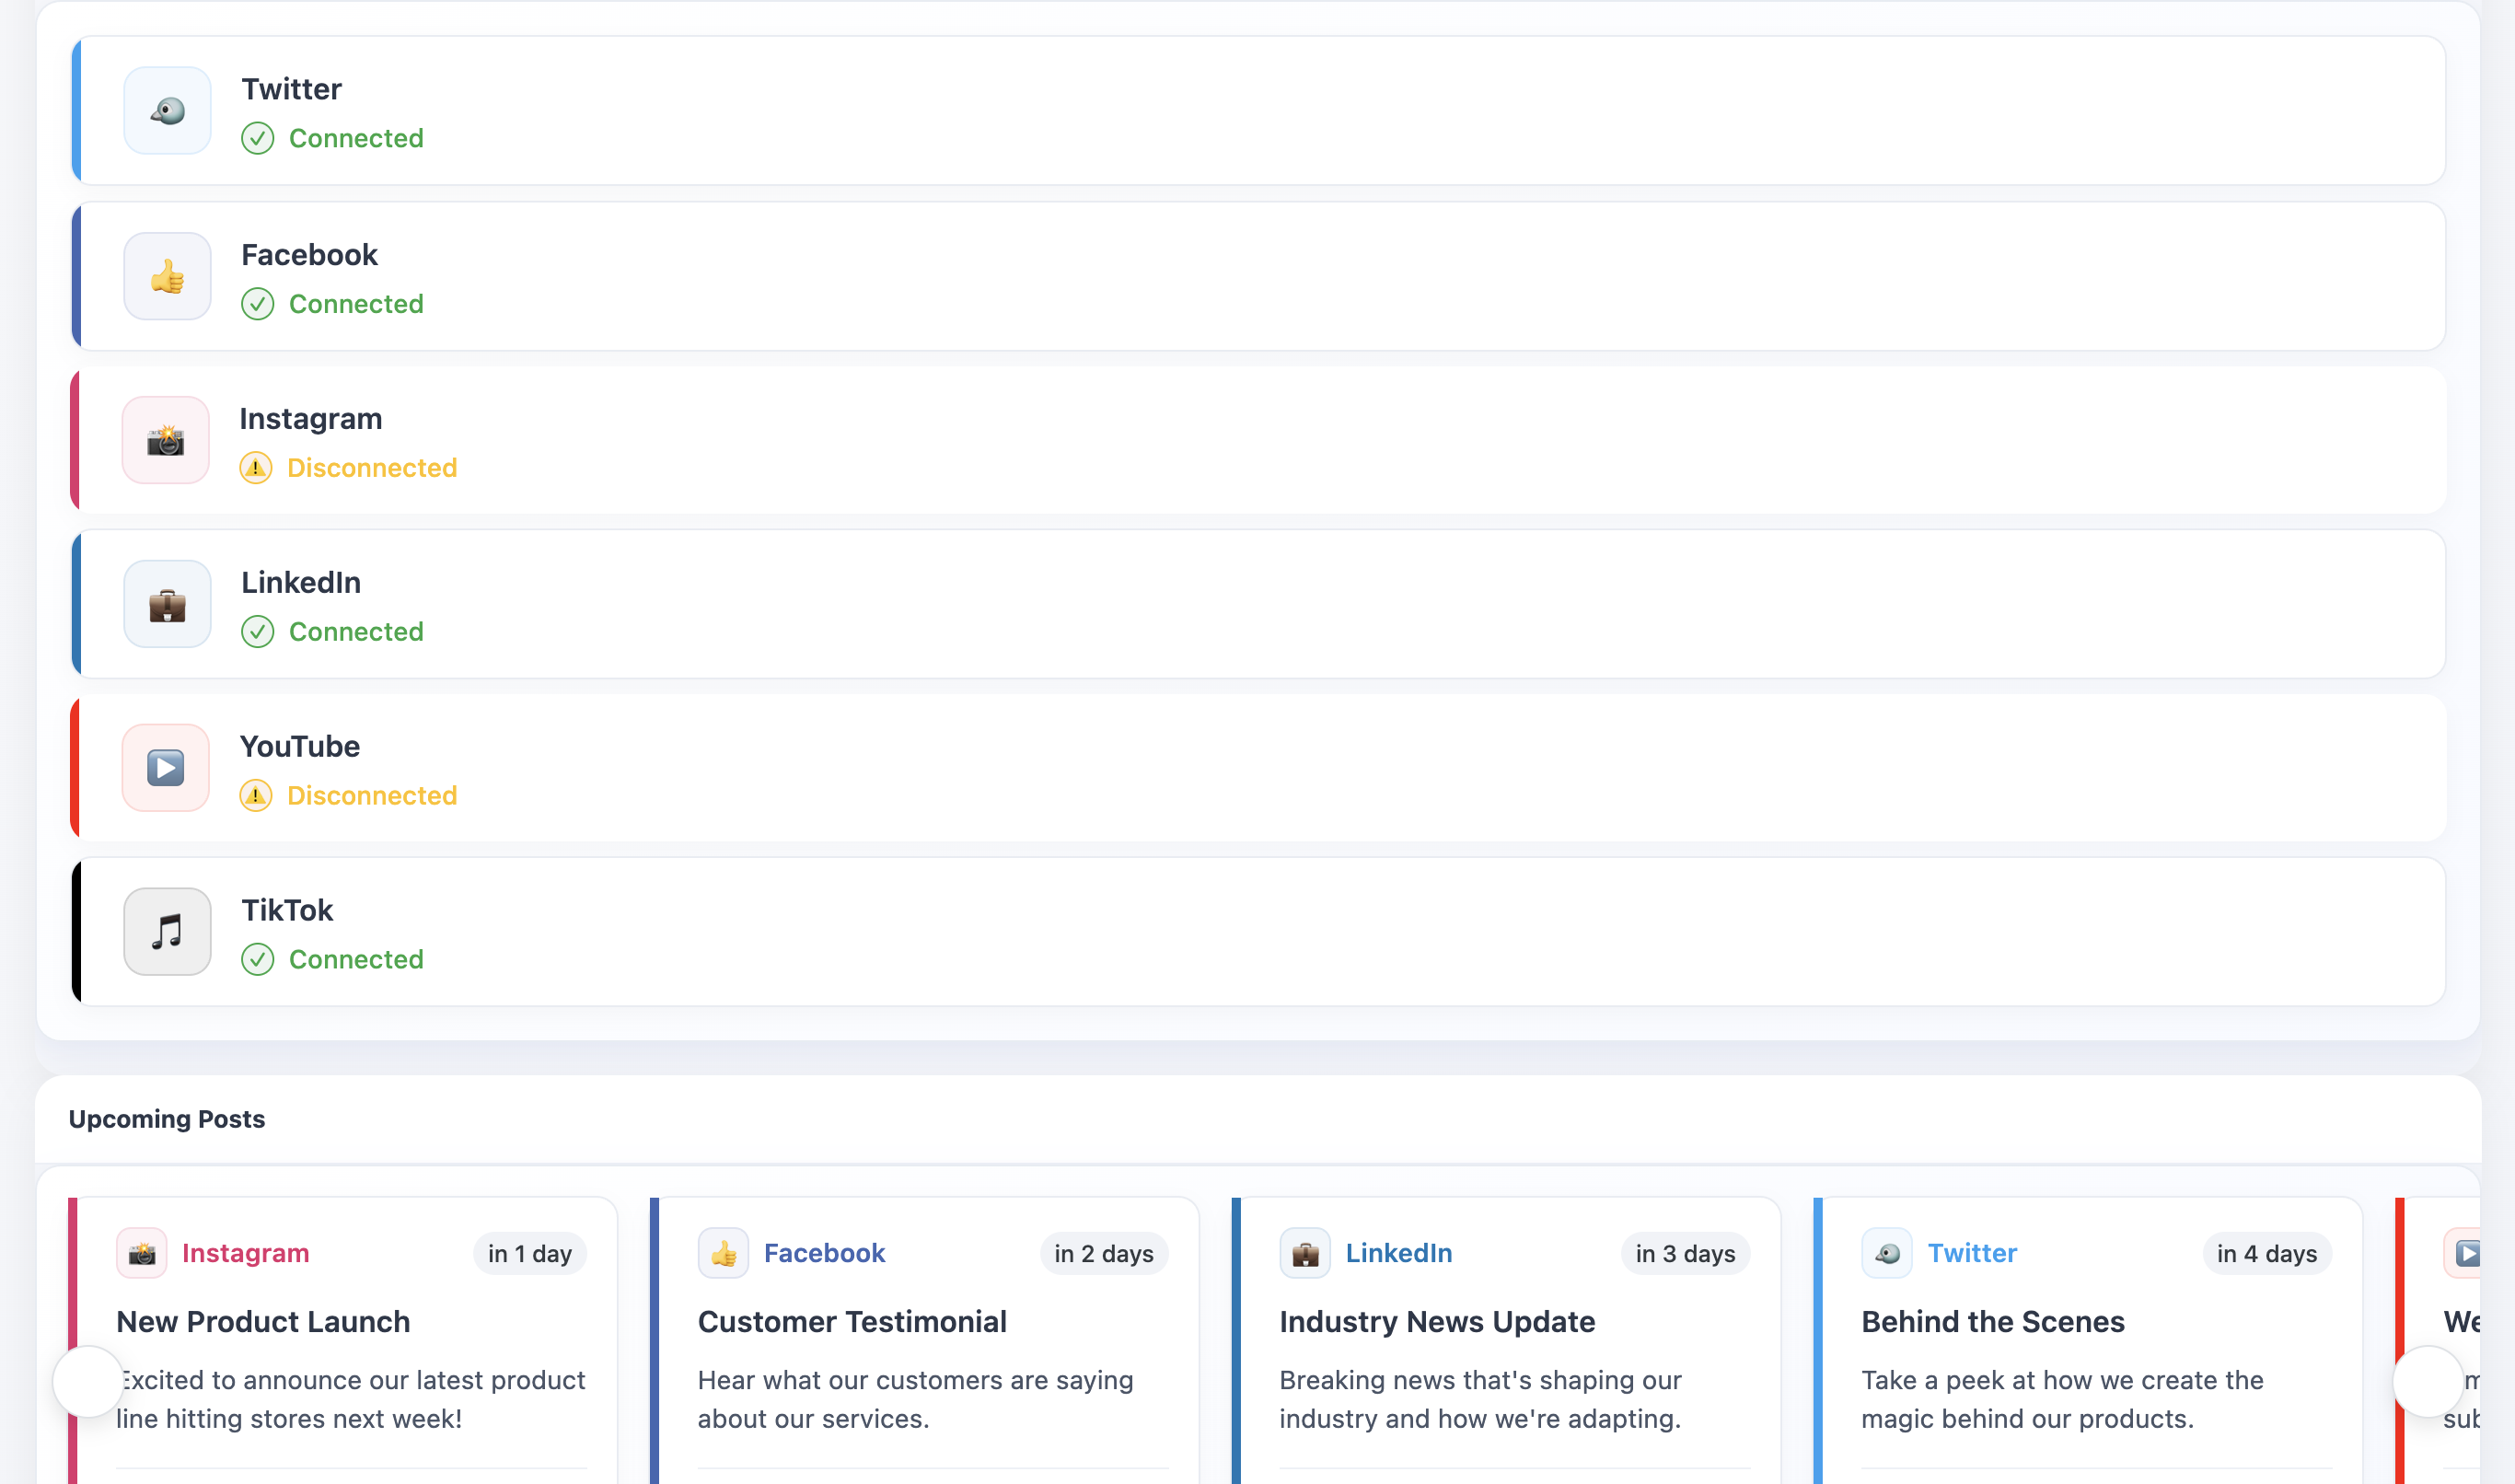This screenshot has height=1484, width=2515.
Task: Click 'Excited to announce our latest product' description
Action: pos(351,1400)
